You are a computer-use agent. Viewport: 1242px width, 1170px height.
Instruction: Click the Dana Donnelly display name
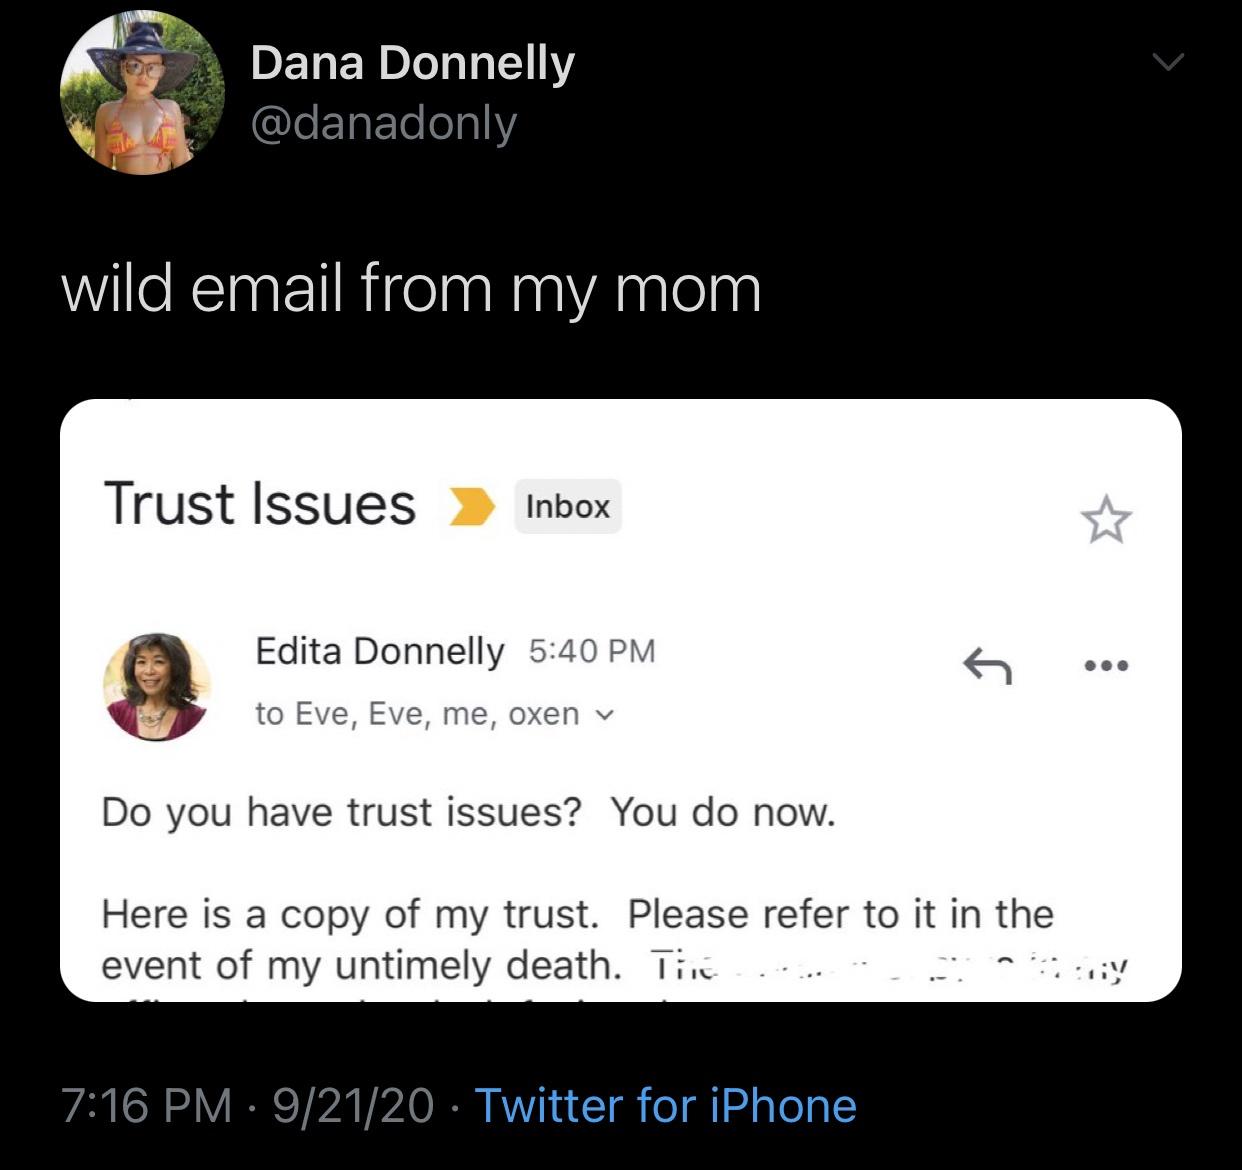412,63
